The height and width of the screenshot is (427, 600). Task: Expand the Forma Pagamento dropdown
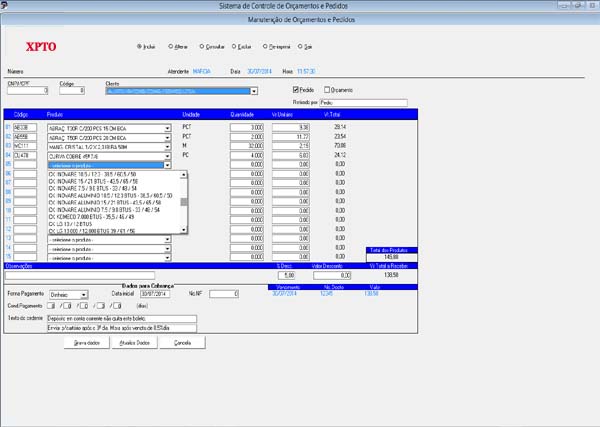(84, 294)
